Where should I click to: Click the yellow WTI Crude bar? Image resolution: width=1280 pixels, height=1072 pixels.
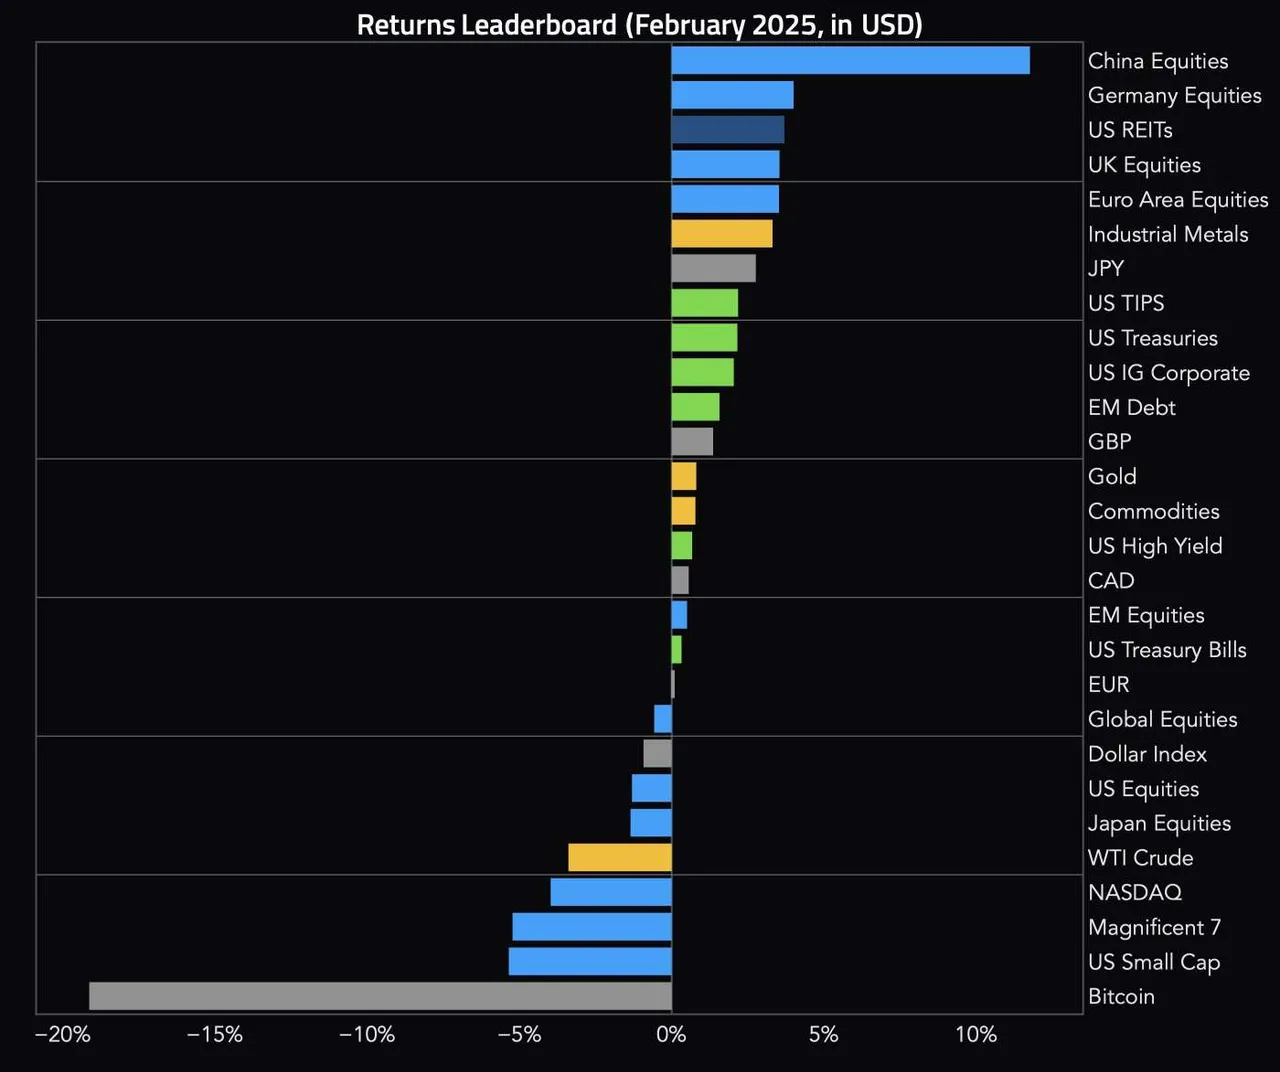[x=619, y=858]
